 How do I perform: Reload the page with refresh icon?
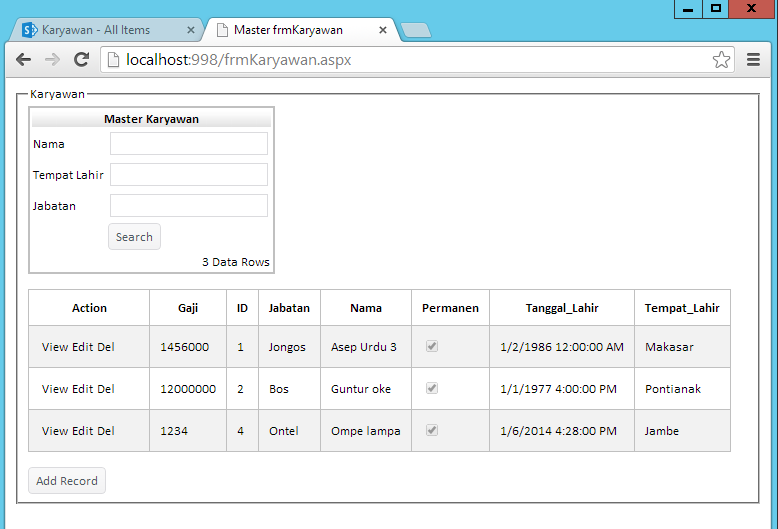(82, 60)
